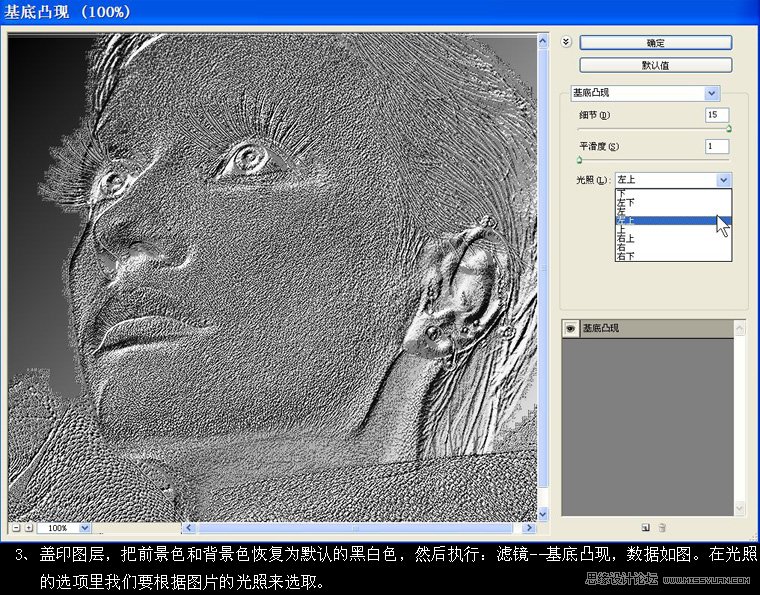
Task: Choose 左下 in the 光照 list
Action: point(673,203)
